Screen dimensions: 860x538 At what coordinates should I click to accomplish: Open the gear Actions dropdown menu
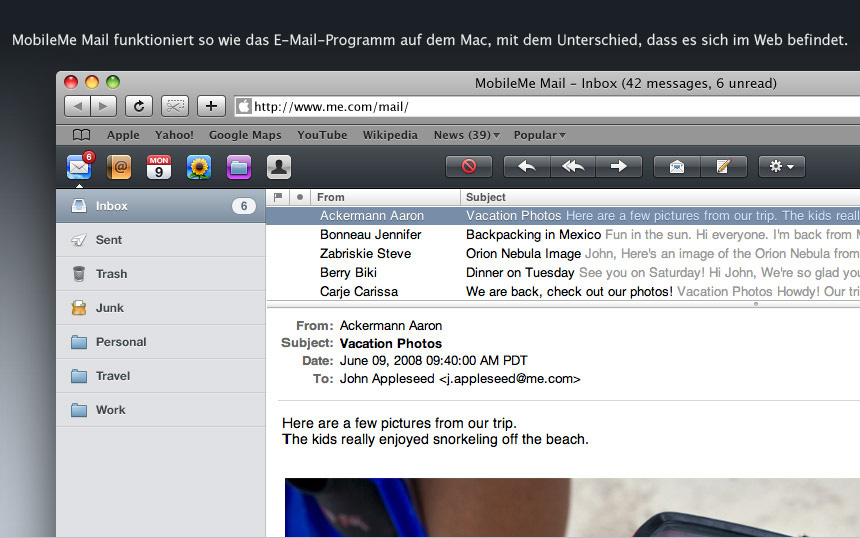pyautogui.click(x=782, y=166)
